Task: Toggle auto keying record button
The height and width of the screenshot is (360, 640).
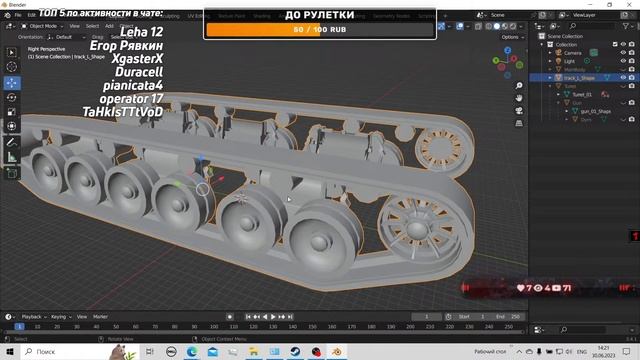Action: 230,317
